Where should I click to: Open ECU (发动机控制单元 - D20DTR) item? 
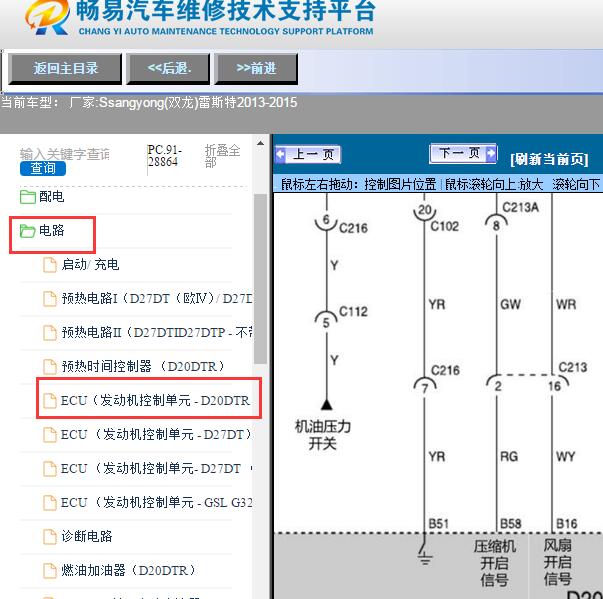[x=156, y=400]
